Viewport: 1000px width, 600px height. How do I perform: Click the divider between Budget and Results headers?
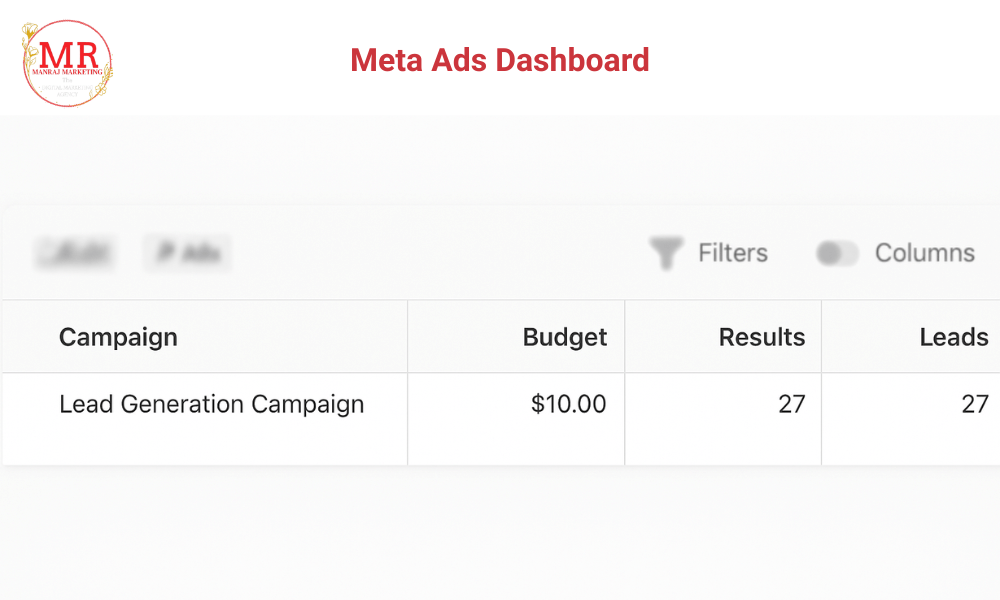click(x=625, y=337)
